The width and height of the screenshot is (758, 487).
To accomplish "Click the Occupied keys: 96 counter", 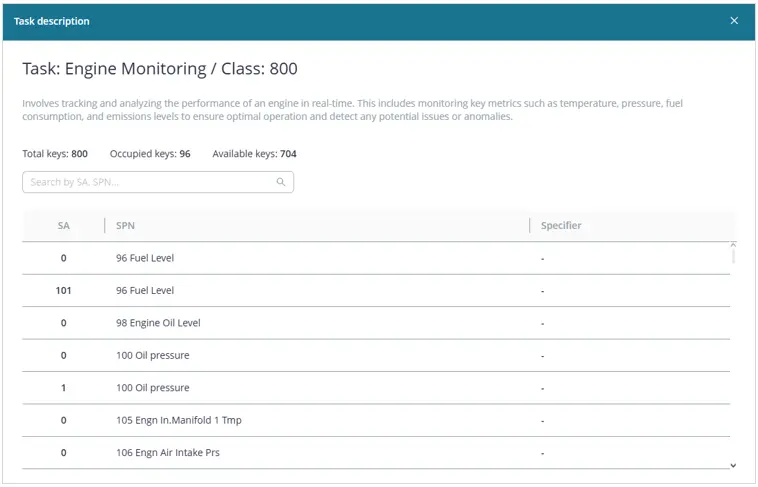I will 150,154.
